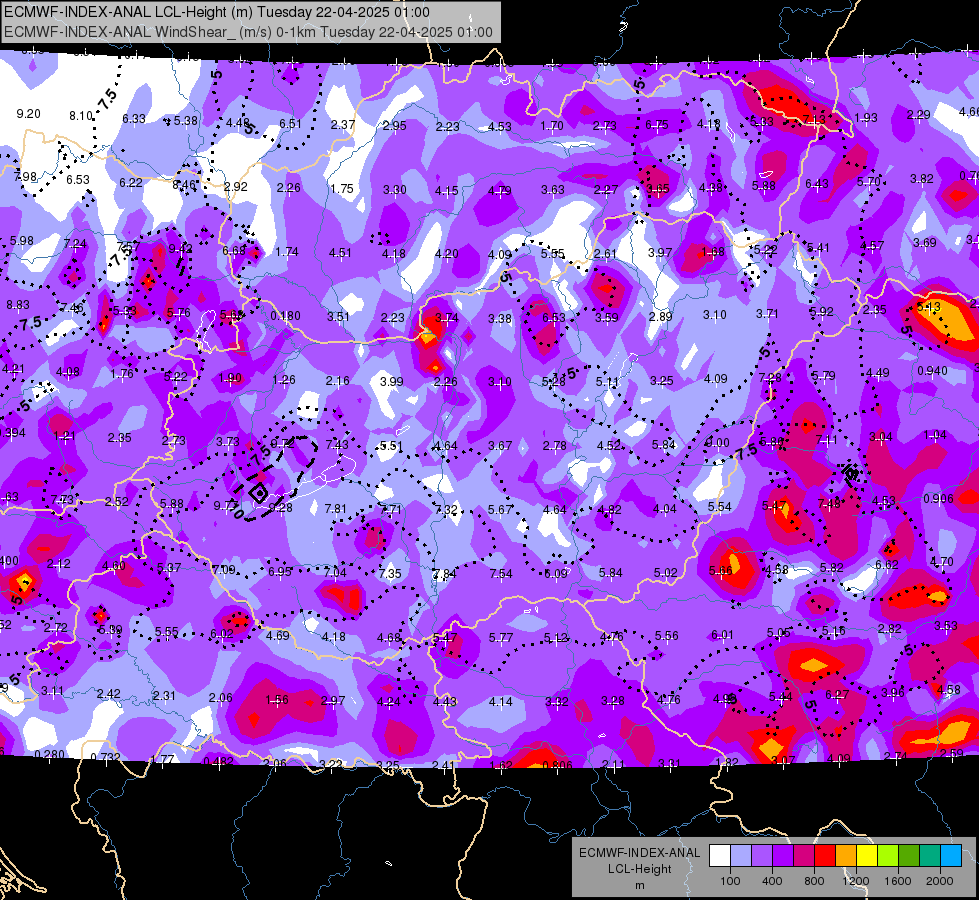
Task: Click the black diamond marker on map
Action: pos(258,493)
